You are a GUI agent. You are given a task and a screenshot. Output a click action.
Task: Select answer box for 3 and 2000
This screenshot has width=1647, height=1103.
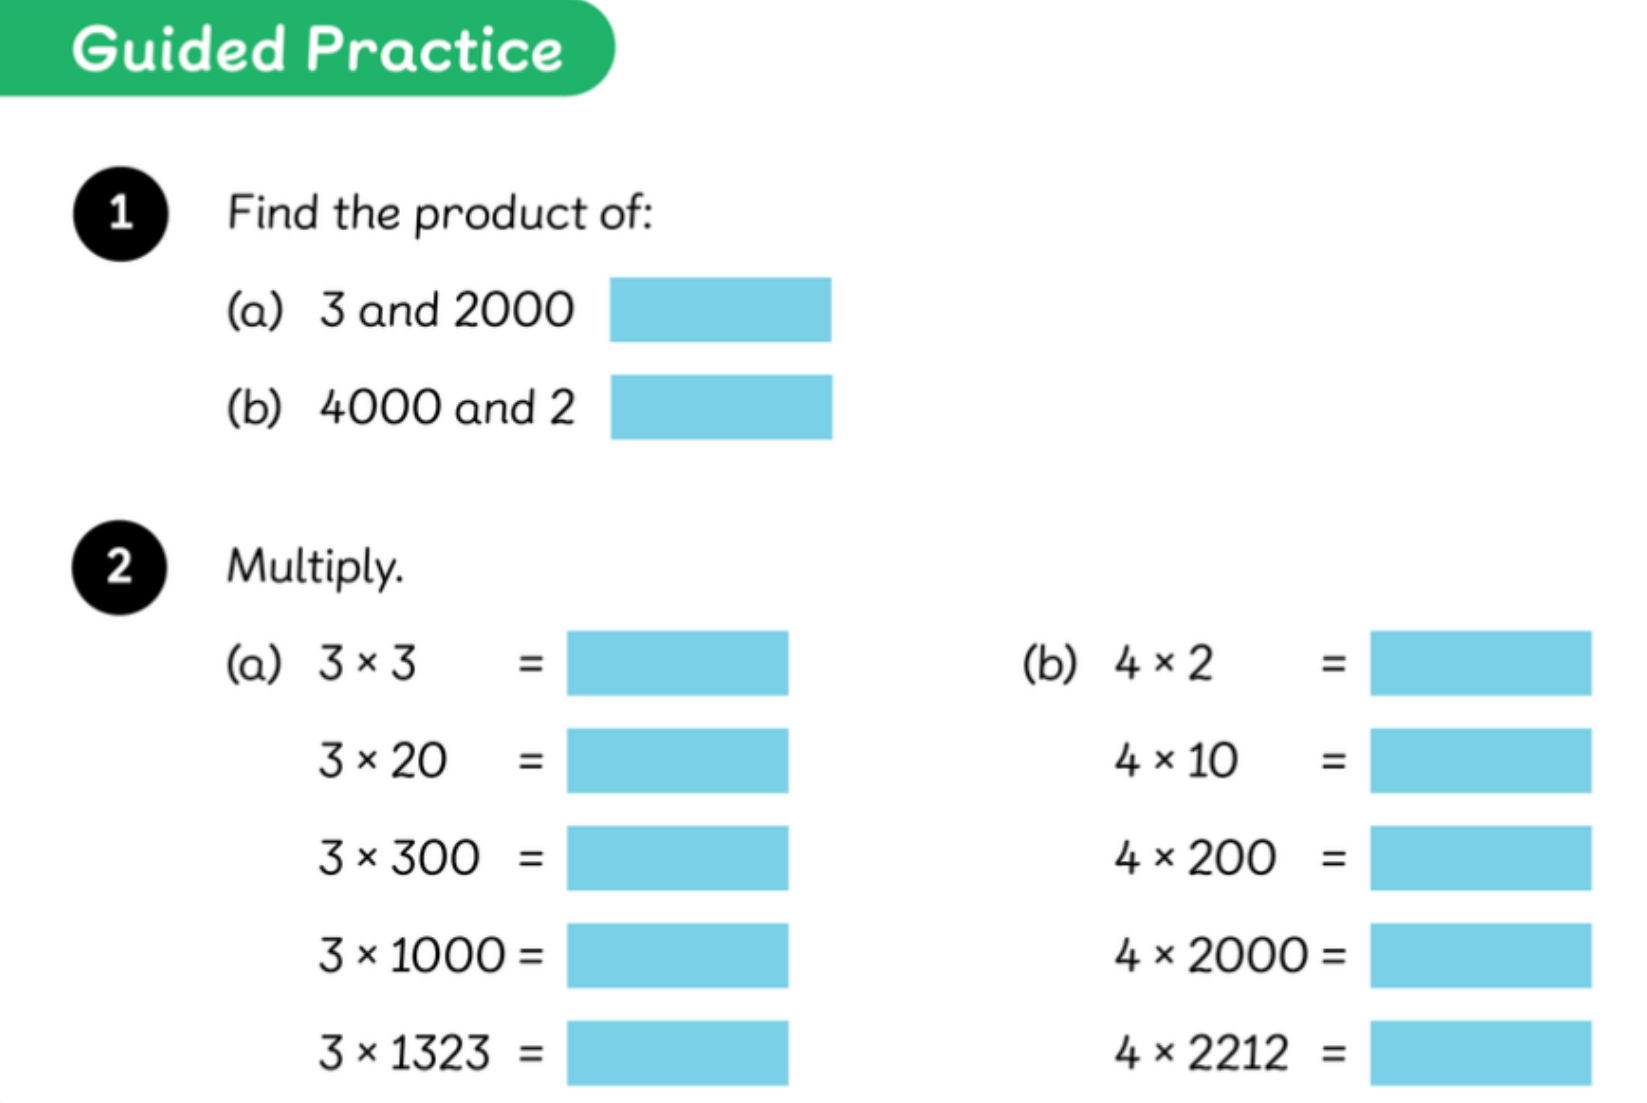click(720, 309)
